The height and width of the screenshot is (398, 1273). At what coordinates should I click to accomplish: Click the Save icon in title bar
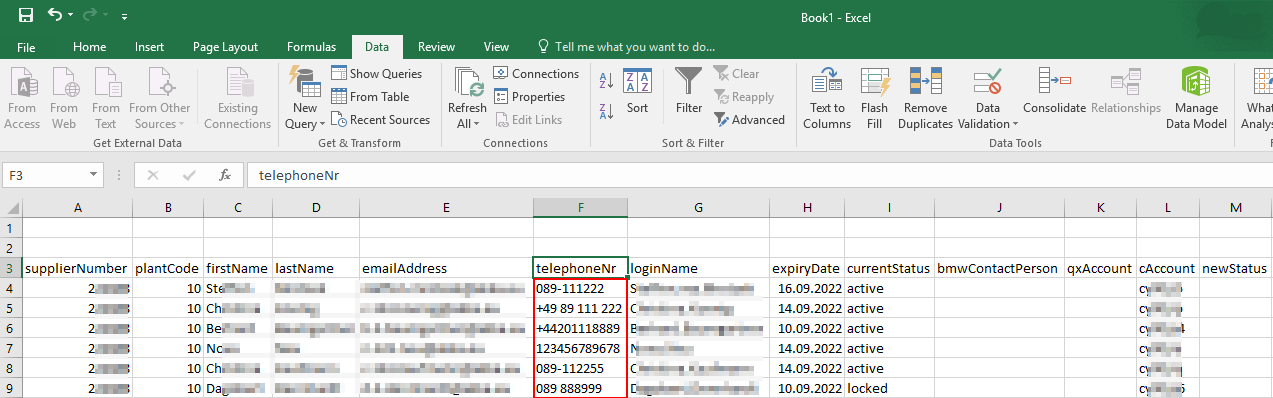[25, 16]
